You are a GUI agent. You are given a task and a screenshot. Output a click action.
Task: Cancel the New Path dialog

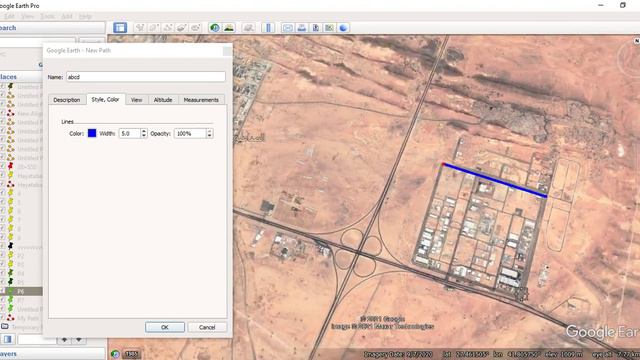[x=207, y=327]
